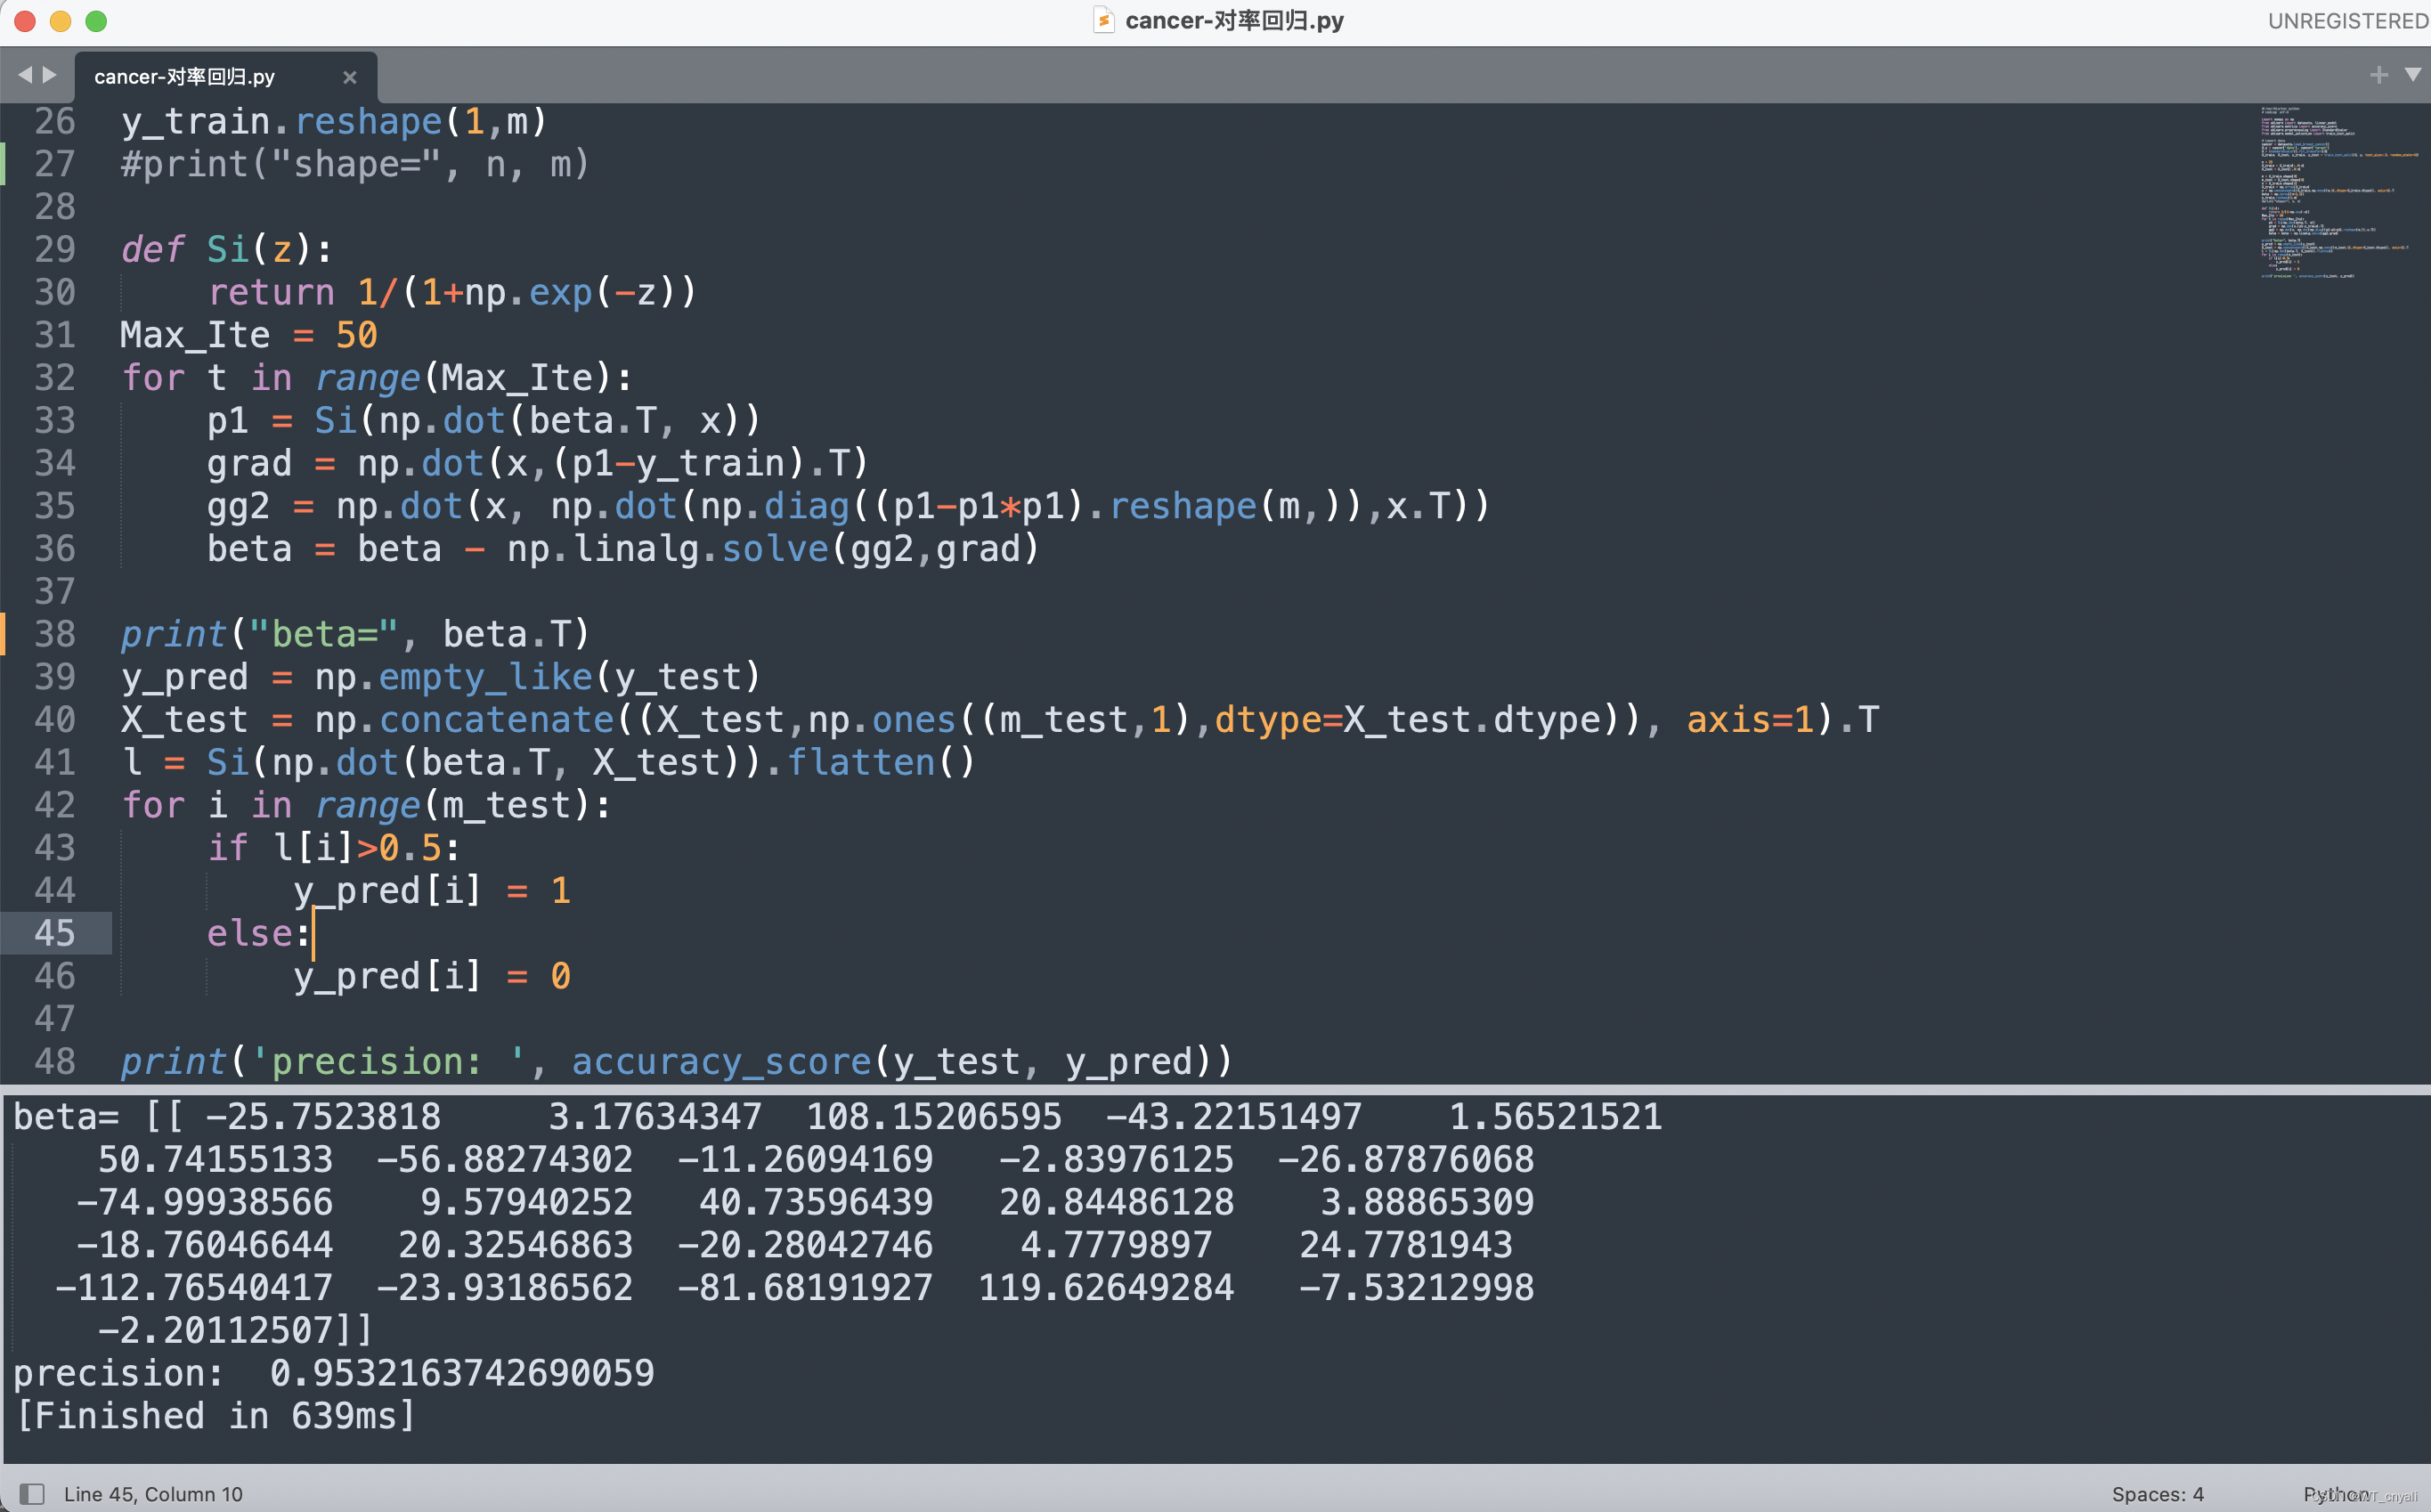Screen dimensions: 2431x1512
Task: Click precision value 0.9532163742690059 in output
Action: pyautogui.click(x=462, y=1373)
